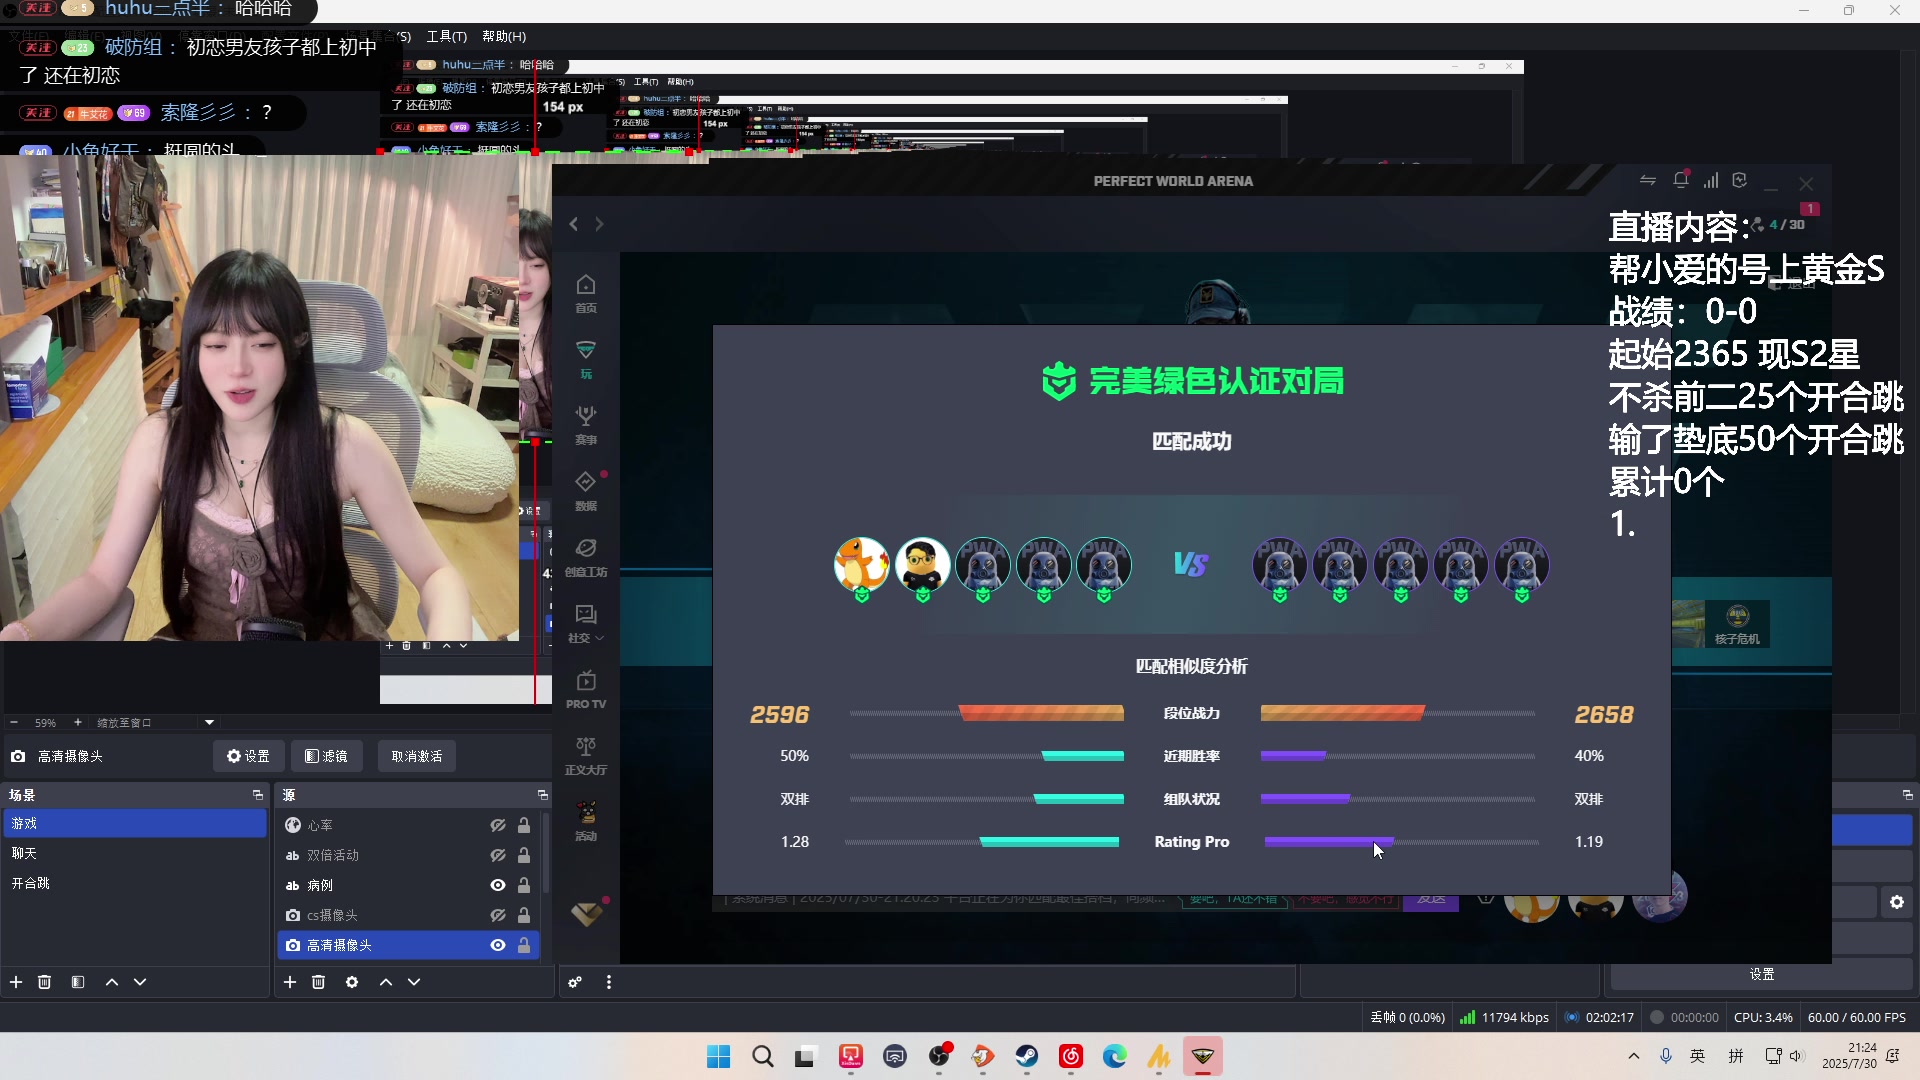Zoom in preview with plus button
The width and height of the screenshot is (1920, 1080).
(78, 722)
